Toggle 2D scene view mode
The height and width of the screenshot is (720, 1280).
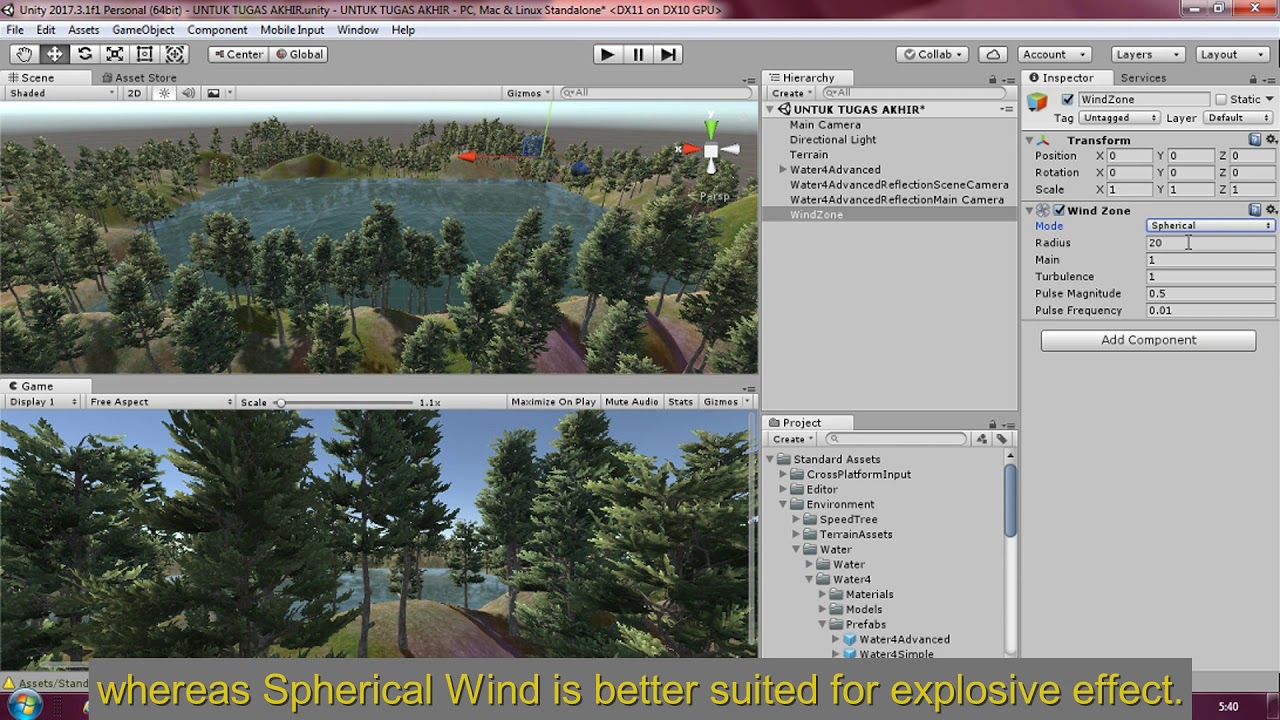tap(134, 93)
